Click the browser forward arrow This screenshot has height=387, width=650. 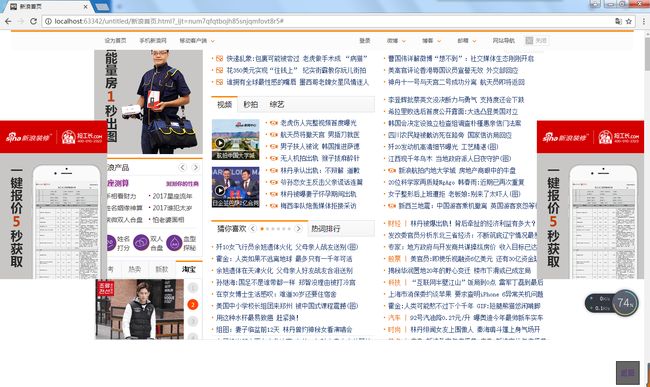[21, 21]
